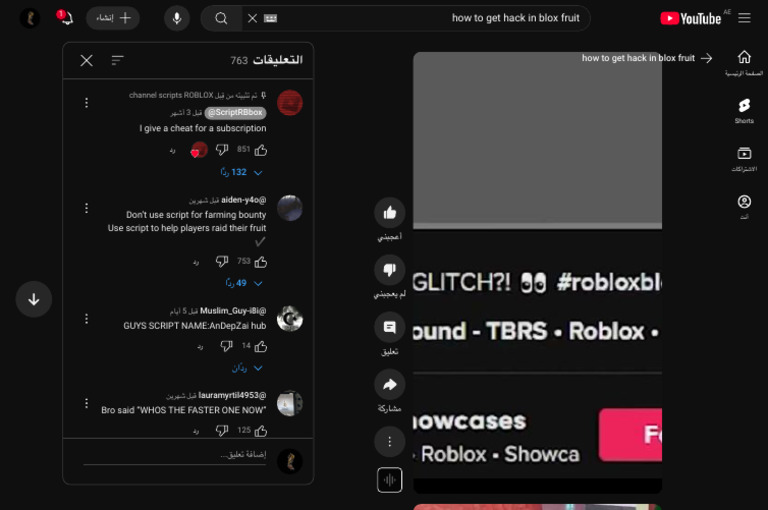Image resolution: width=768 pixels, height=510 pixels.
Task: Go back to search results arrow
Action: coord(706,58)
